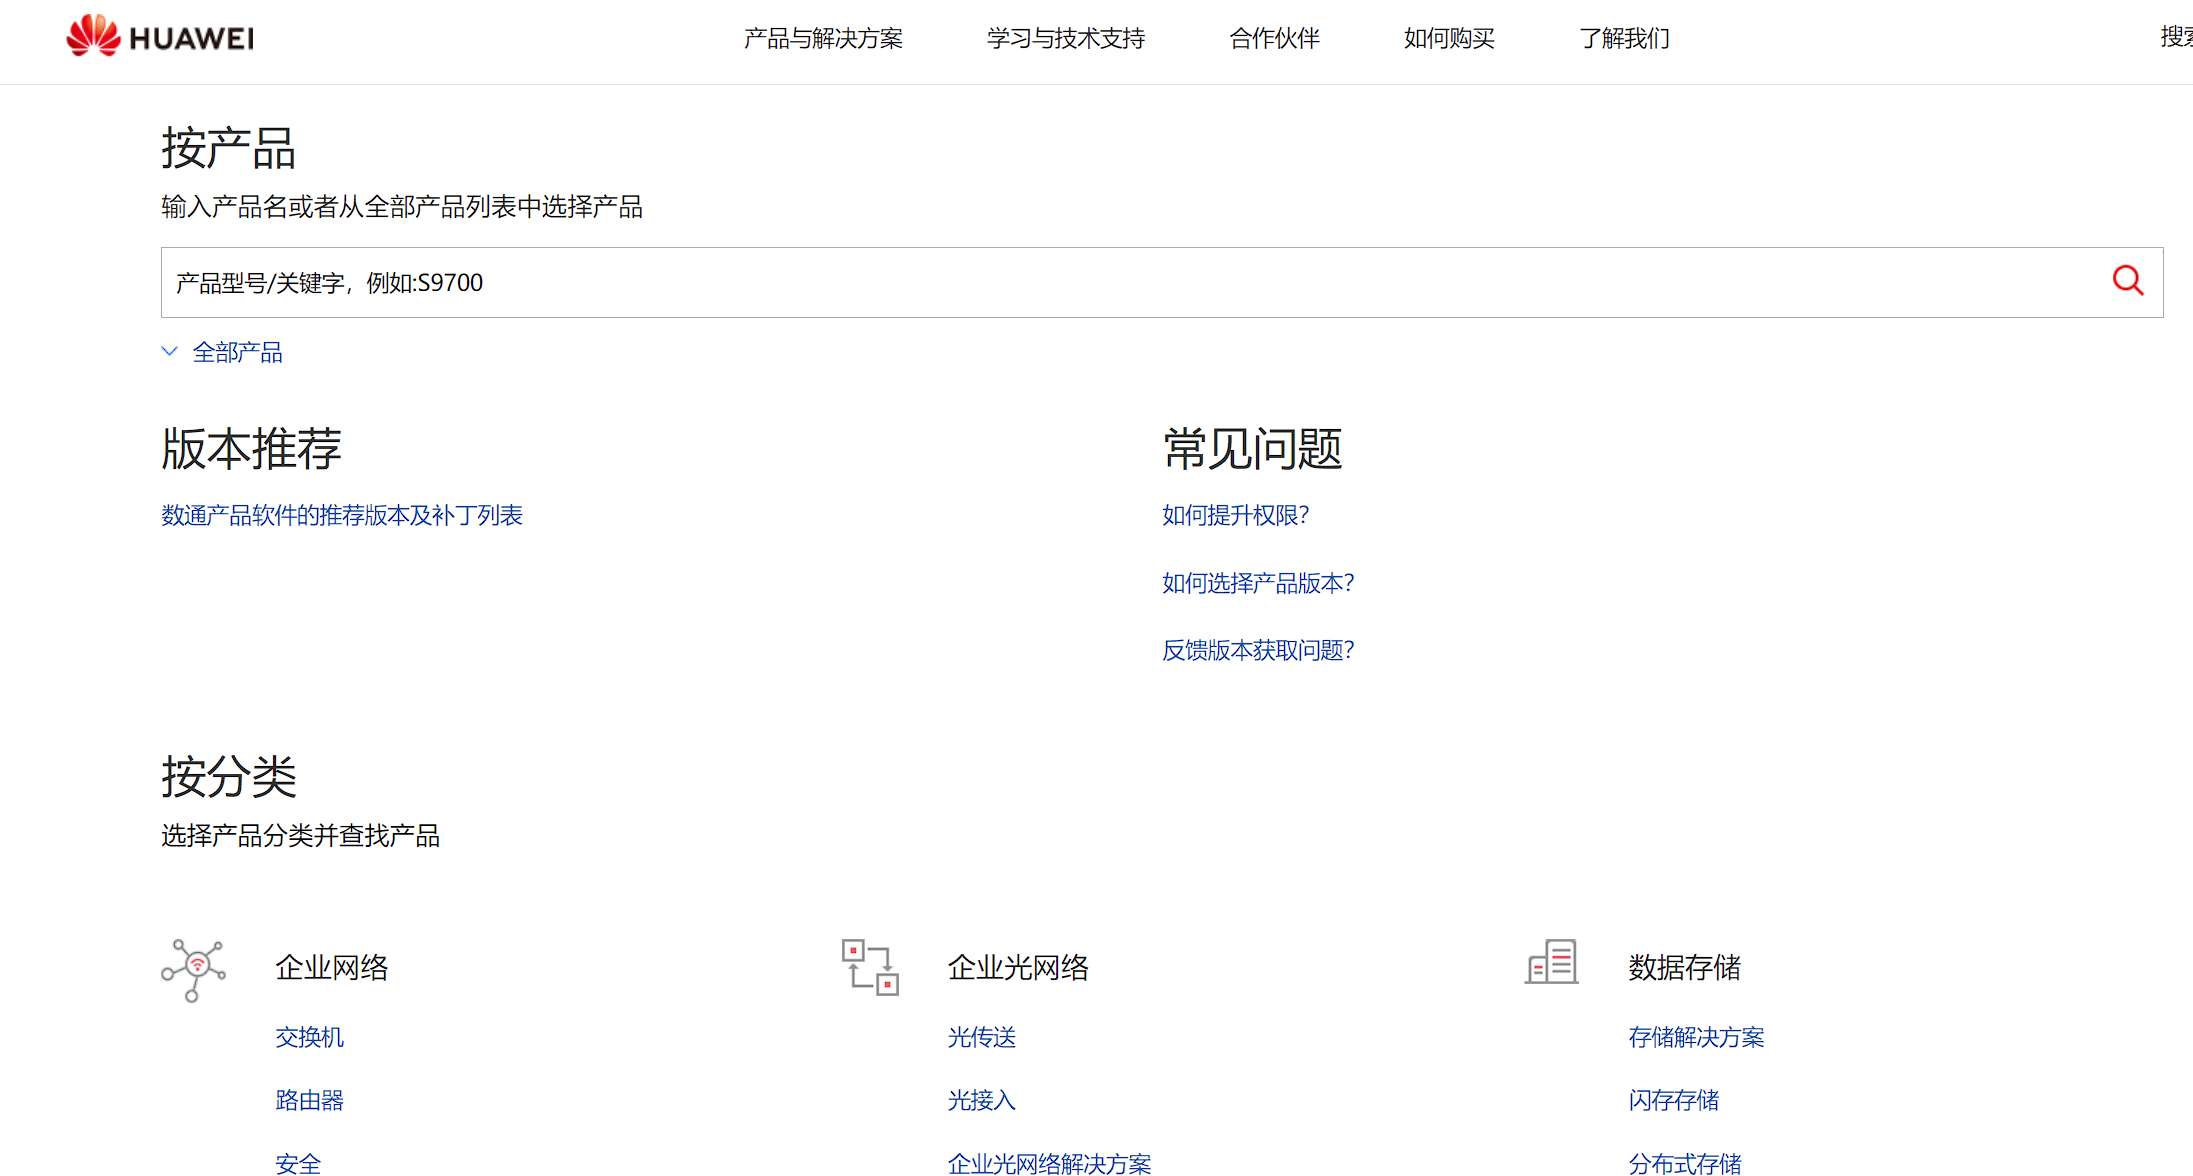Open 了解我们 menu
The width and height of the screenshot is (2193, 1176).
click(x=1625, y=38)
